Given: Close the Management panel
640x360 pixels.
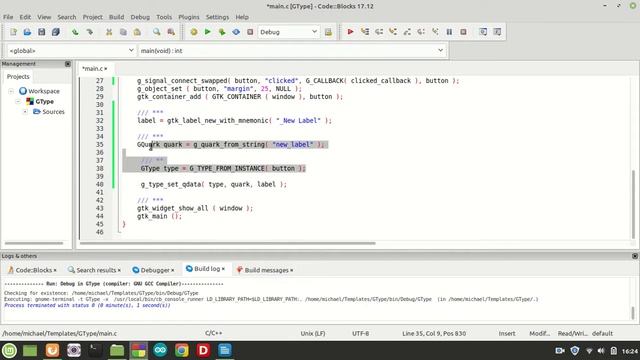Looking at the screenshot, I should pos(68,64).
